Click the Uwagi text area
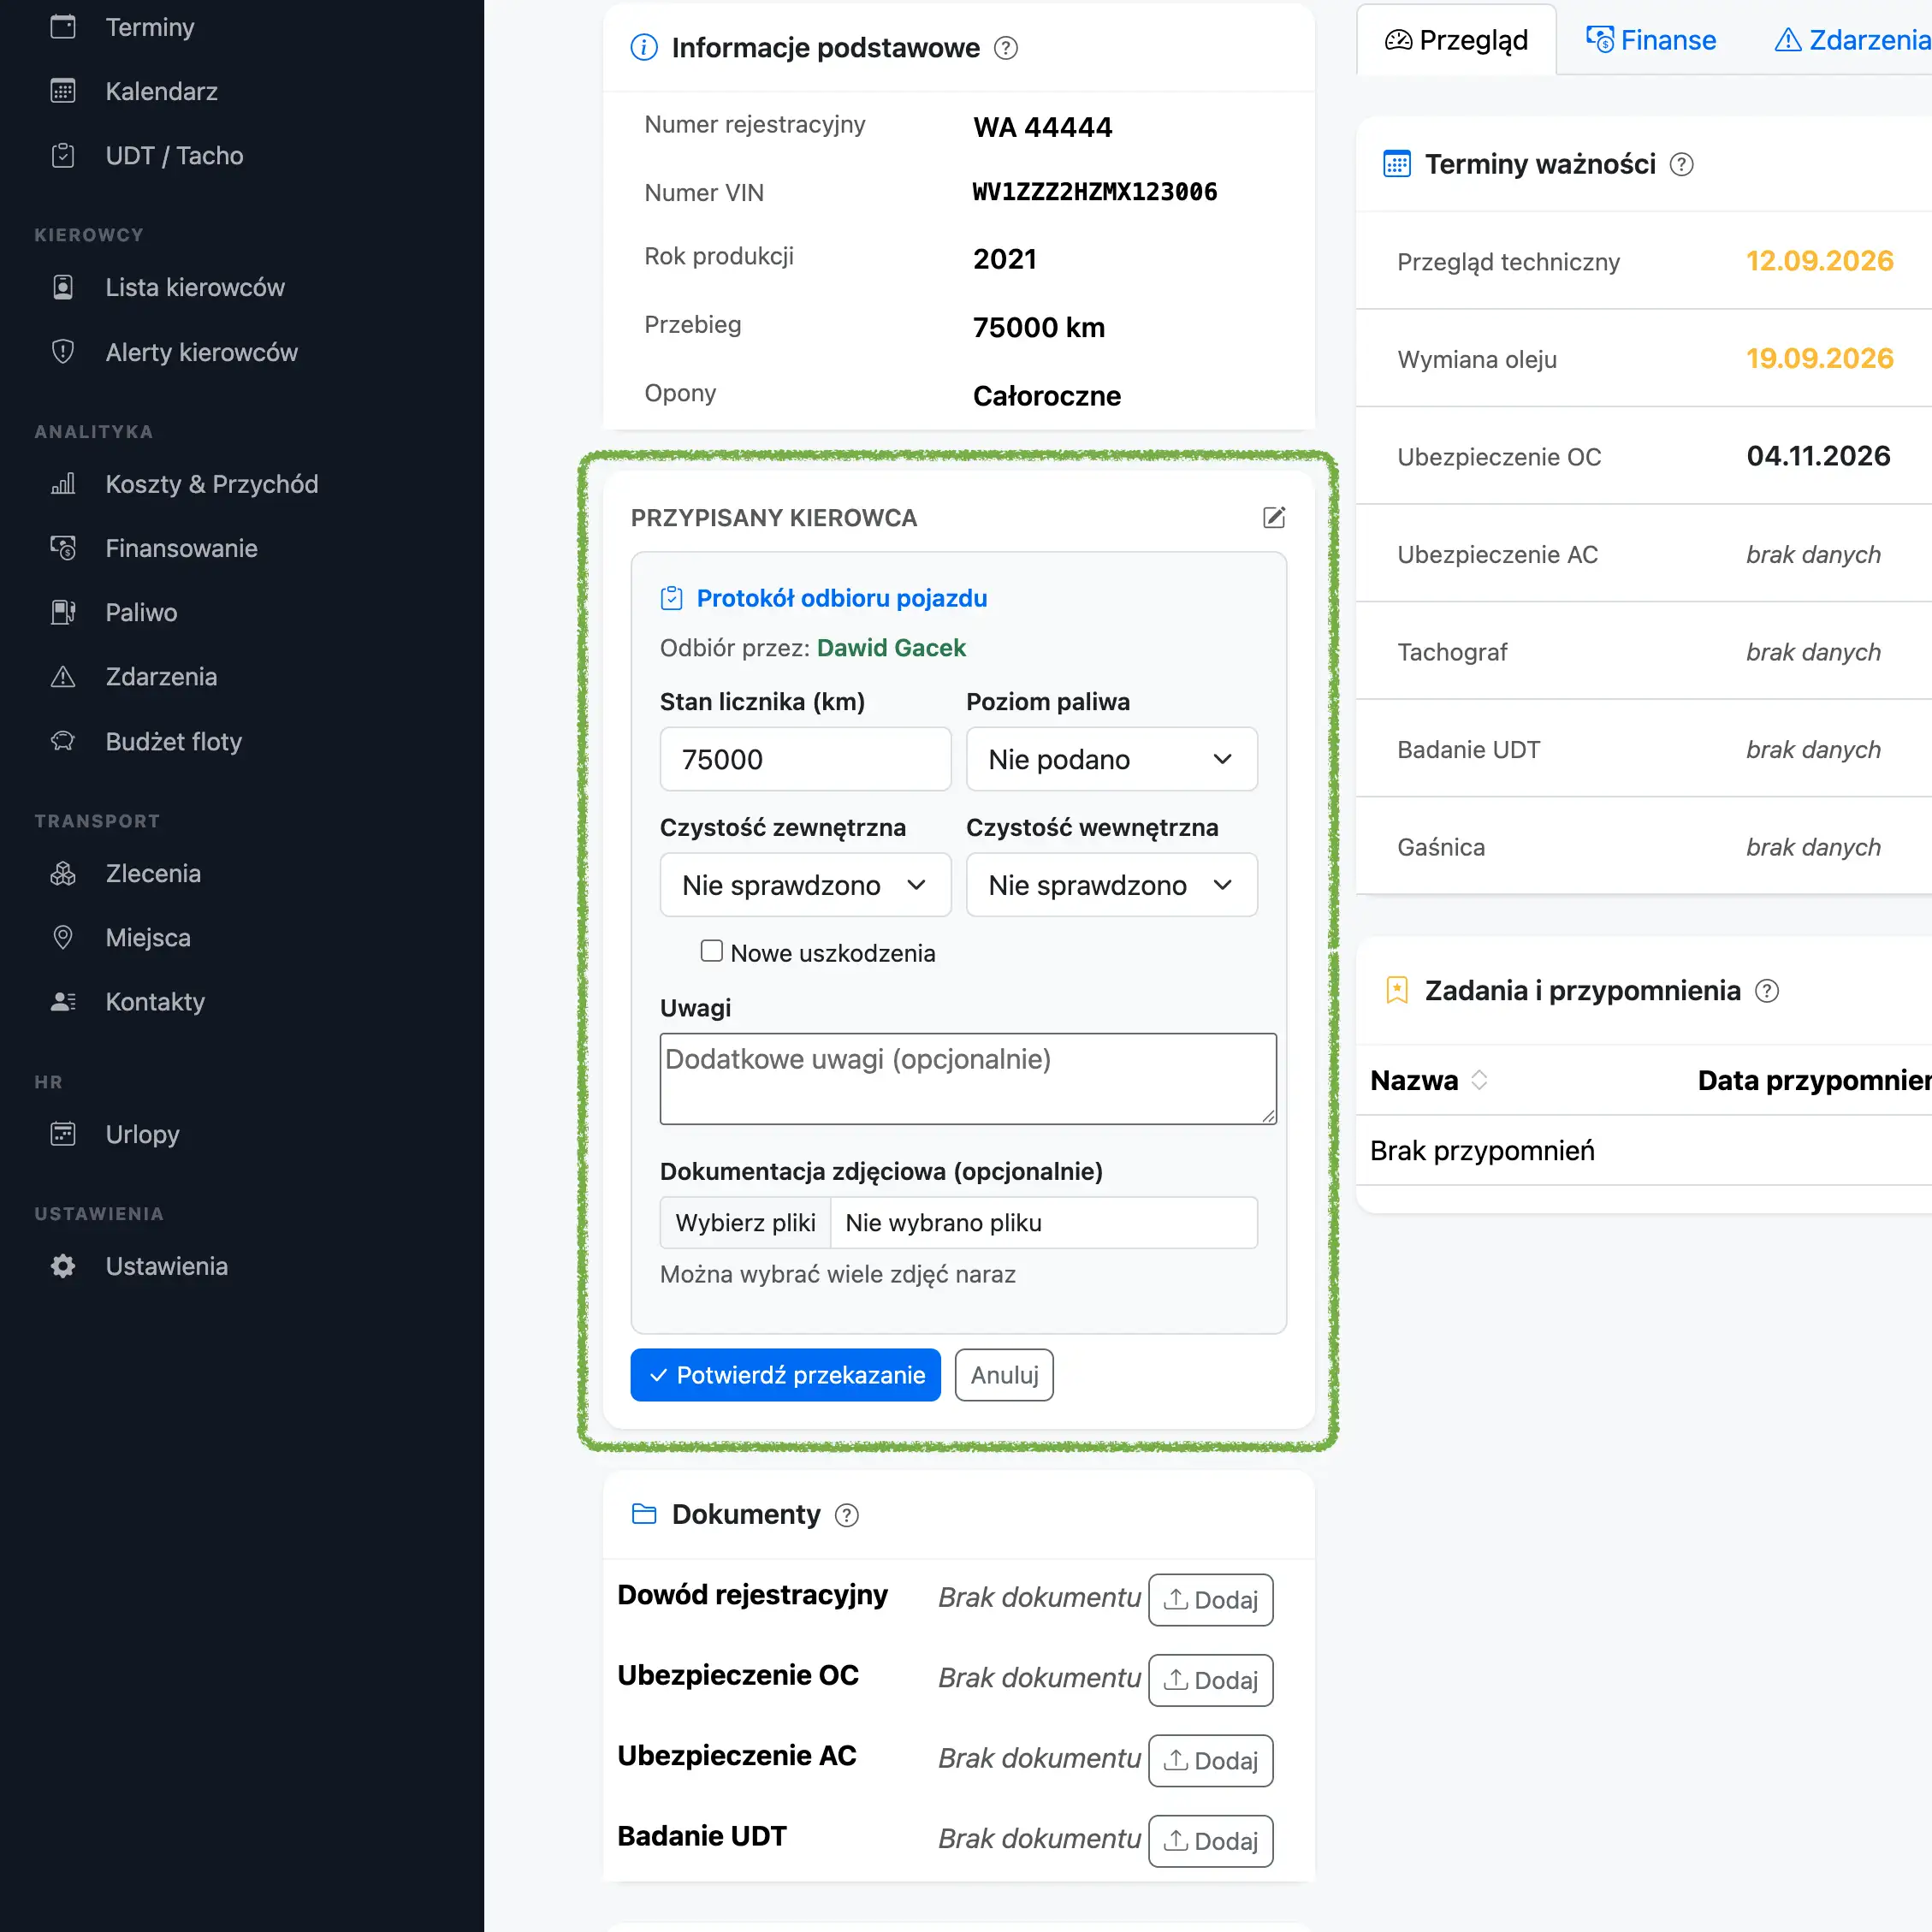Screen dimensions: 1932x1932 (x=968, y=1079)
